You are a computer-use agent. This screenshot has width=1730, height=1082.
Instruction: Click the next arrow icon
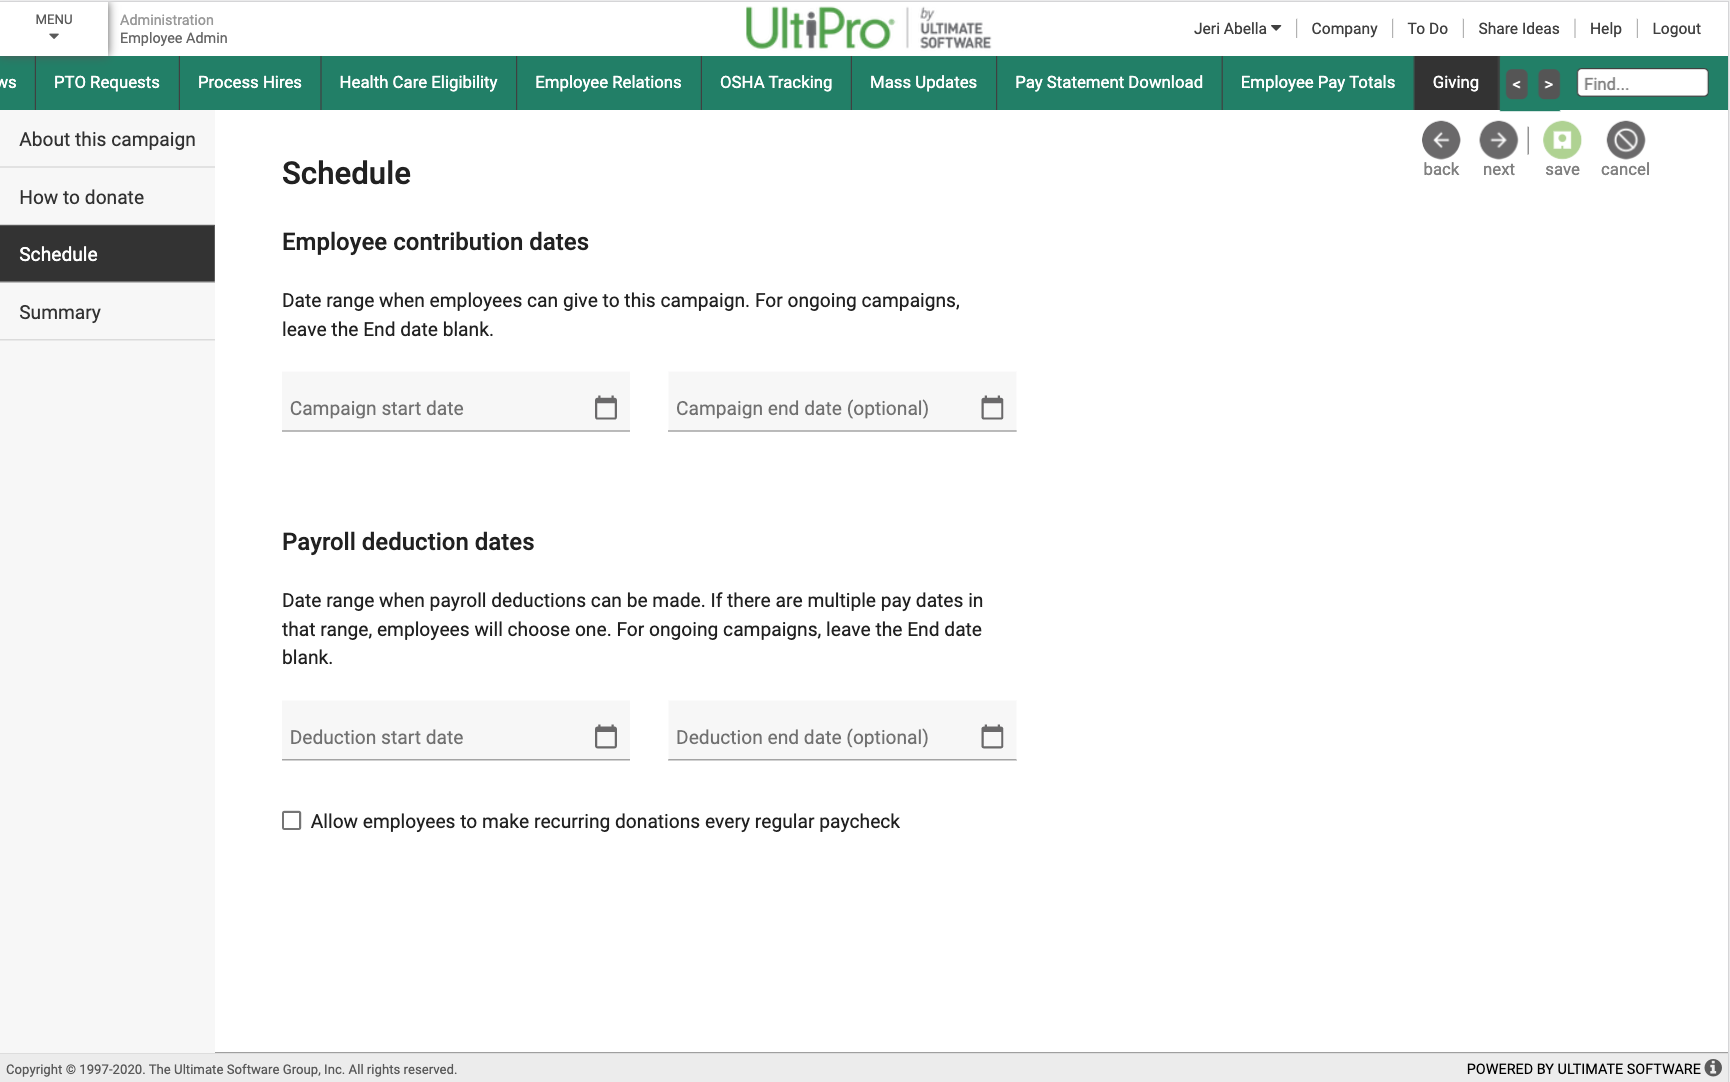(1498, 141)
